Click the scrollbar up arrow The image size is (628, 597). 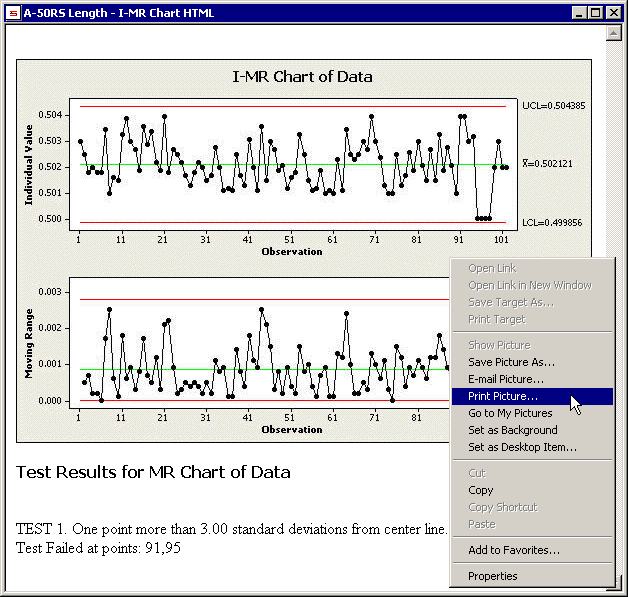click(x=614, y=33)
